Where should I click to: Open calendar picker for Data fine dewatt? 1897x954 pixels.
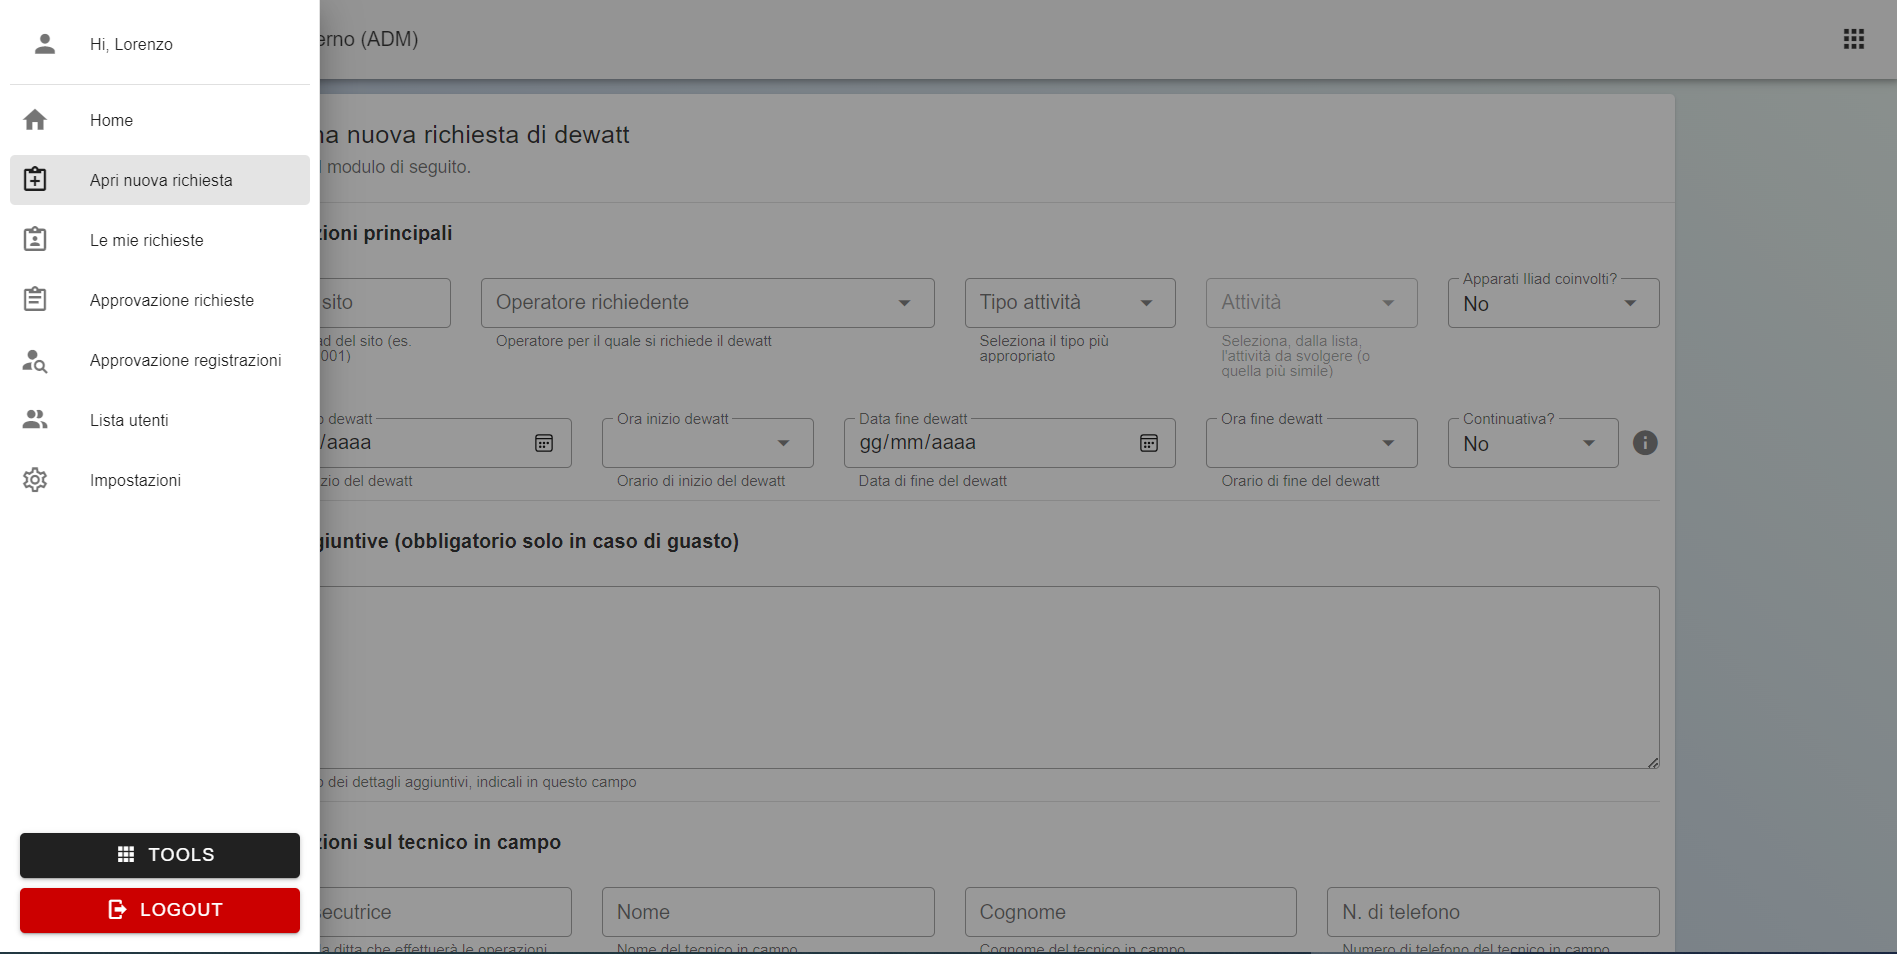pyautogui.click(x=1149, y=443)
